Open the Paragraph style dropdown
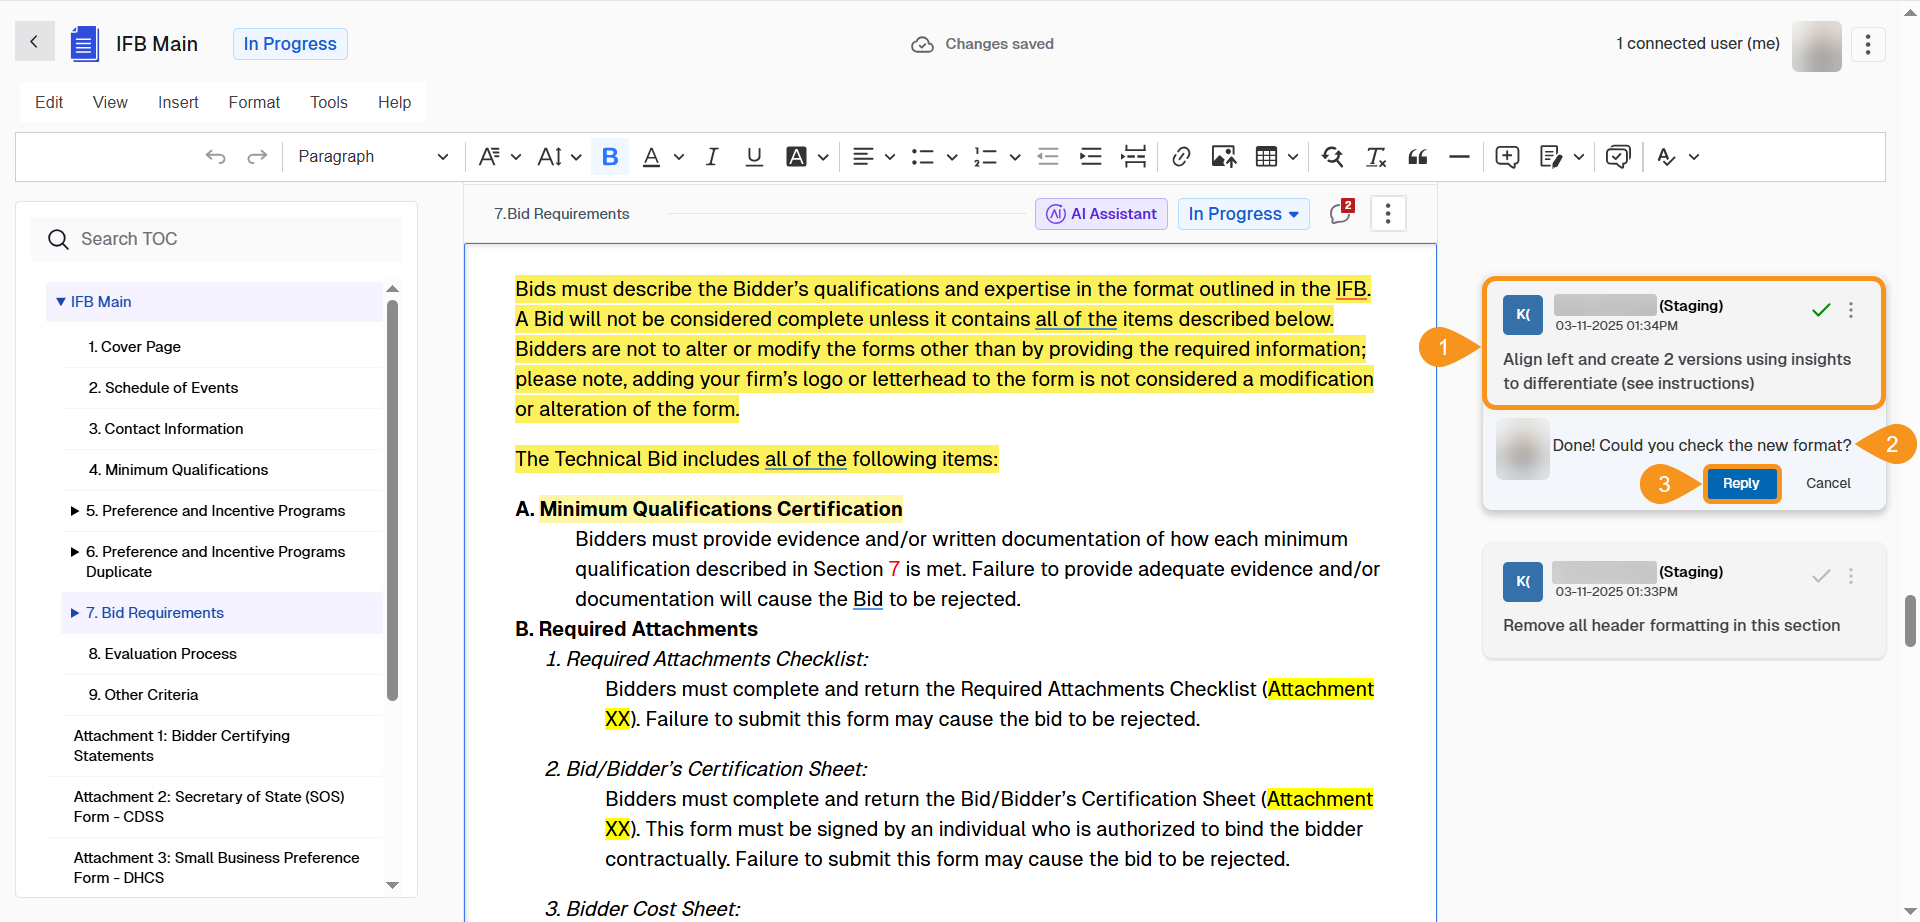Viewport: 1920px width, 922px height. [372, 157]
